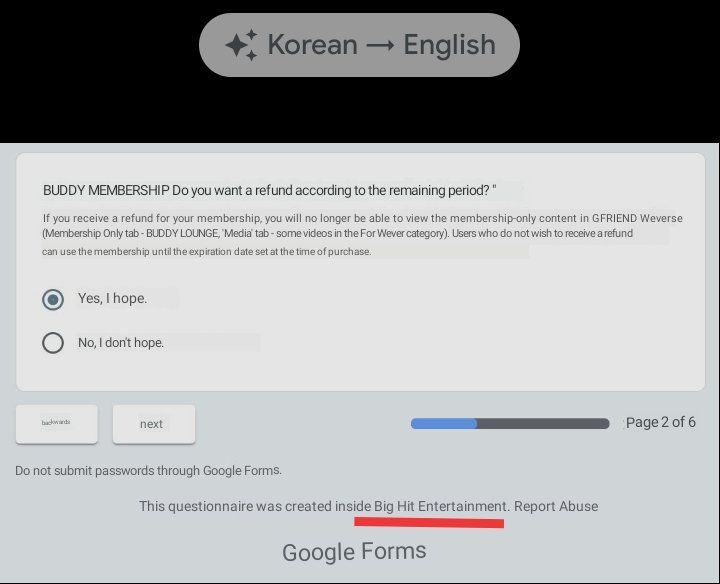The height and width of the screenshot is (584, 720).
Task: Open the Korean → English translation pill
Action: (359, 45)
